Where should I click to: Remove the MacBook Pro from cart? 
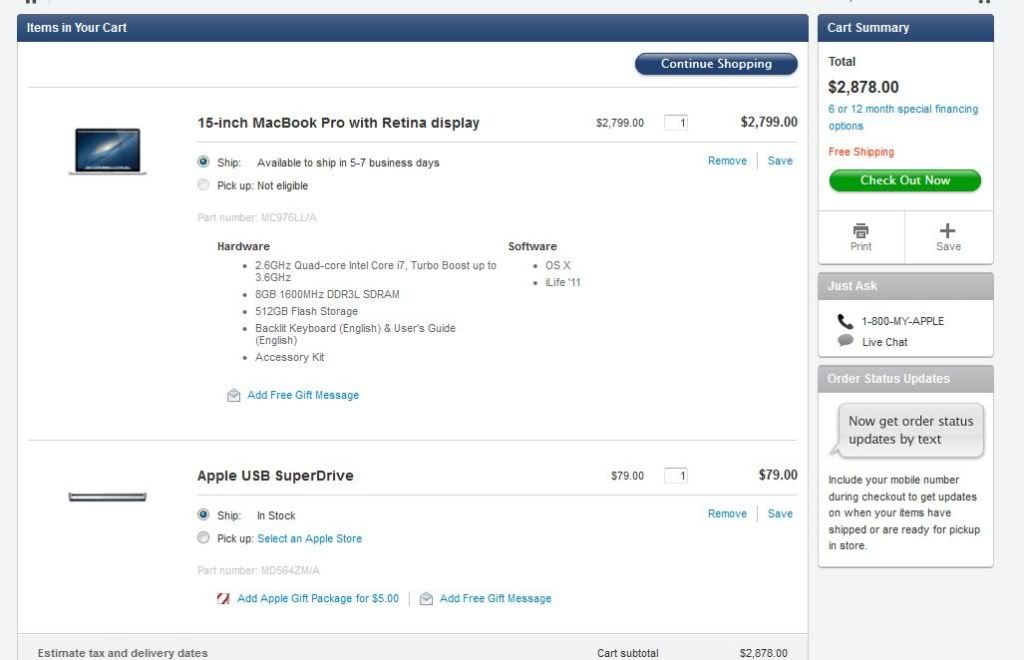click(727, 161)
